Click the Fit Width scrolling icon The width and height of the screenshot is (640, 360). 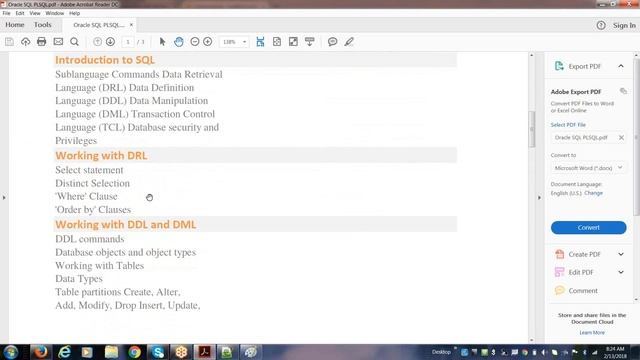[260, 42]
